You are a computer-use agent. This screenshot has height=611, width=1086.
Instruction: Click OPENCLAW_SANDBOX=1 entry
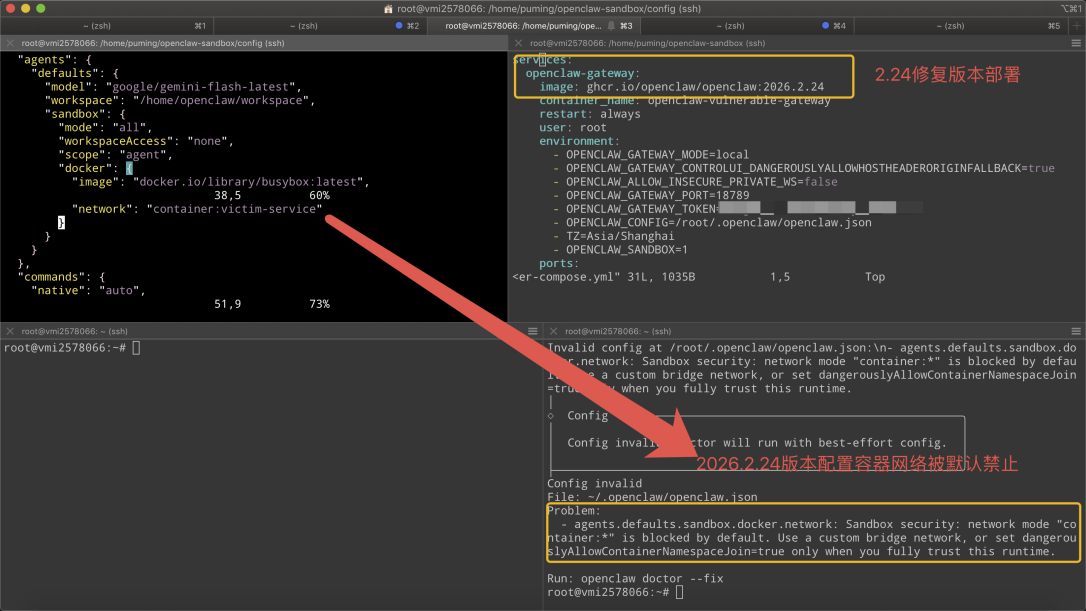coord(621,249)
